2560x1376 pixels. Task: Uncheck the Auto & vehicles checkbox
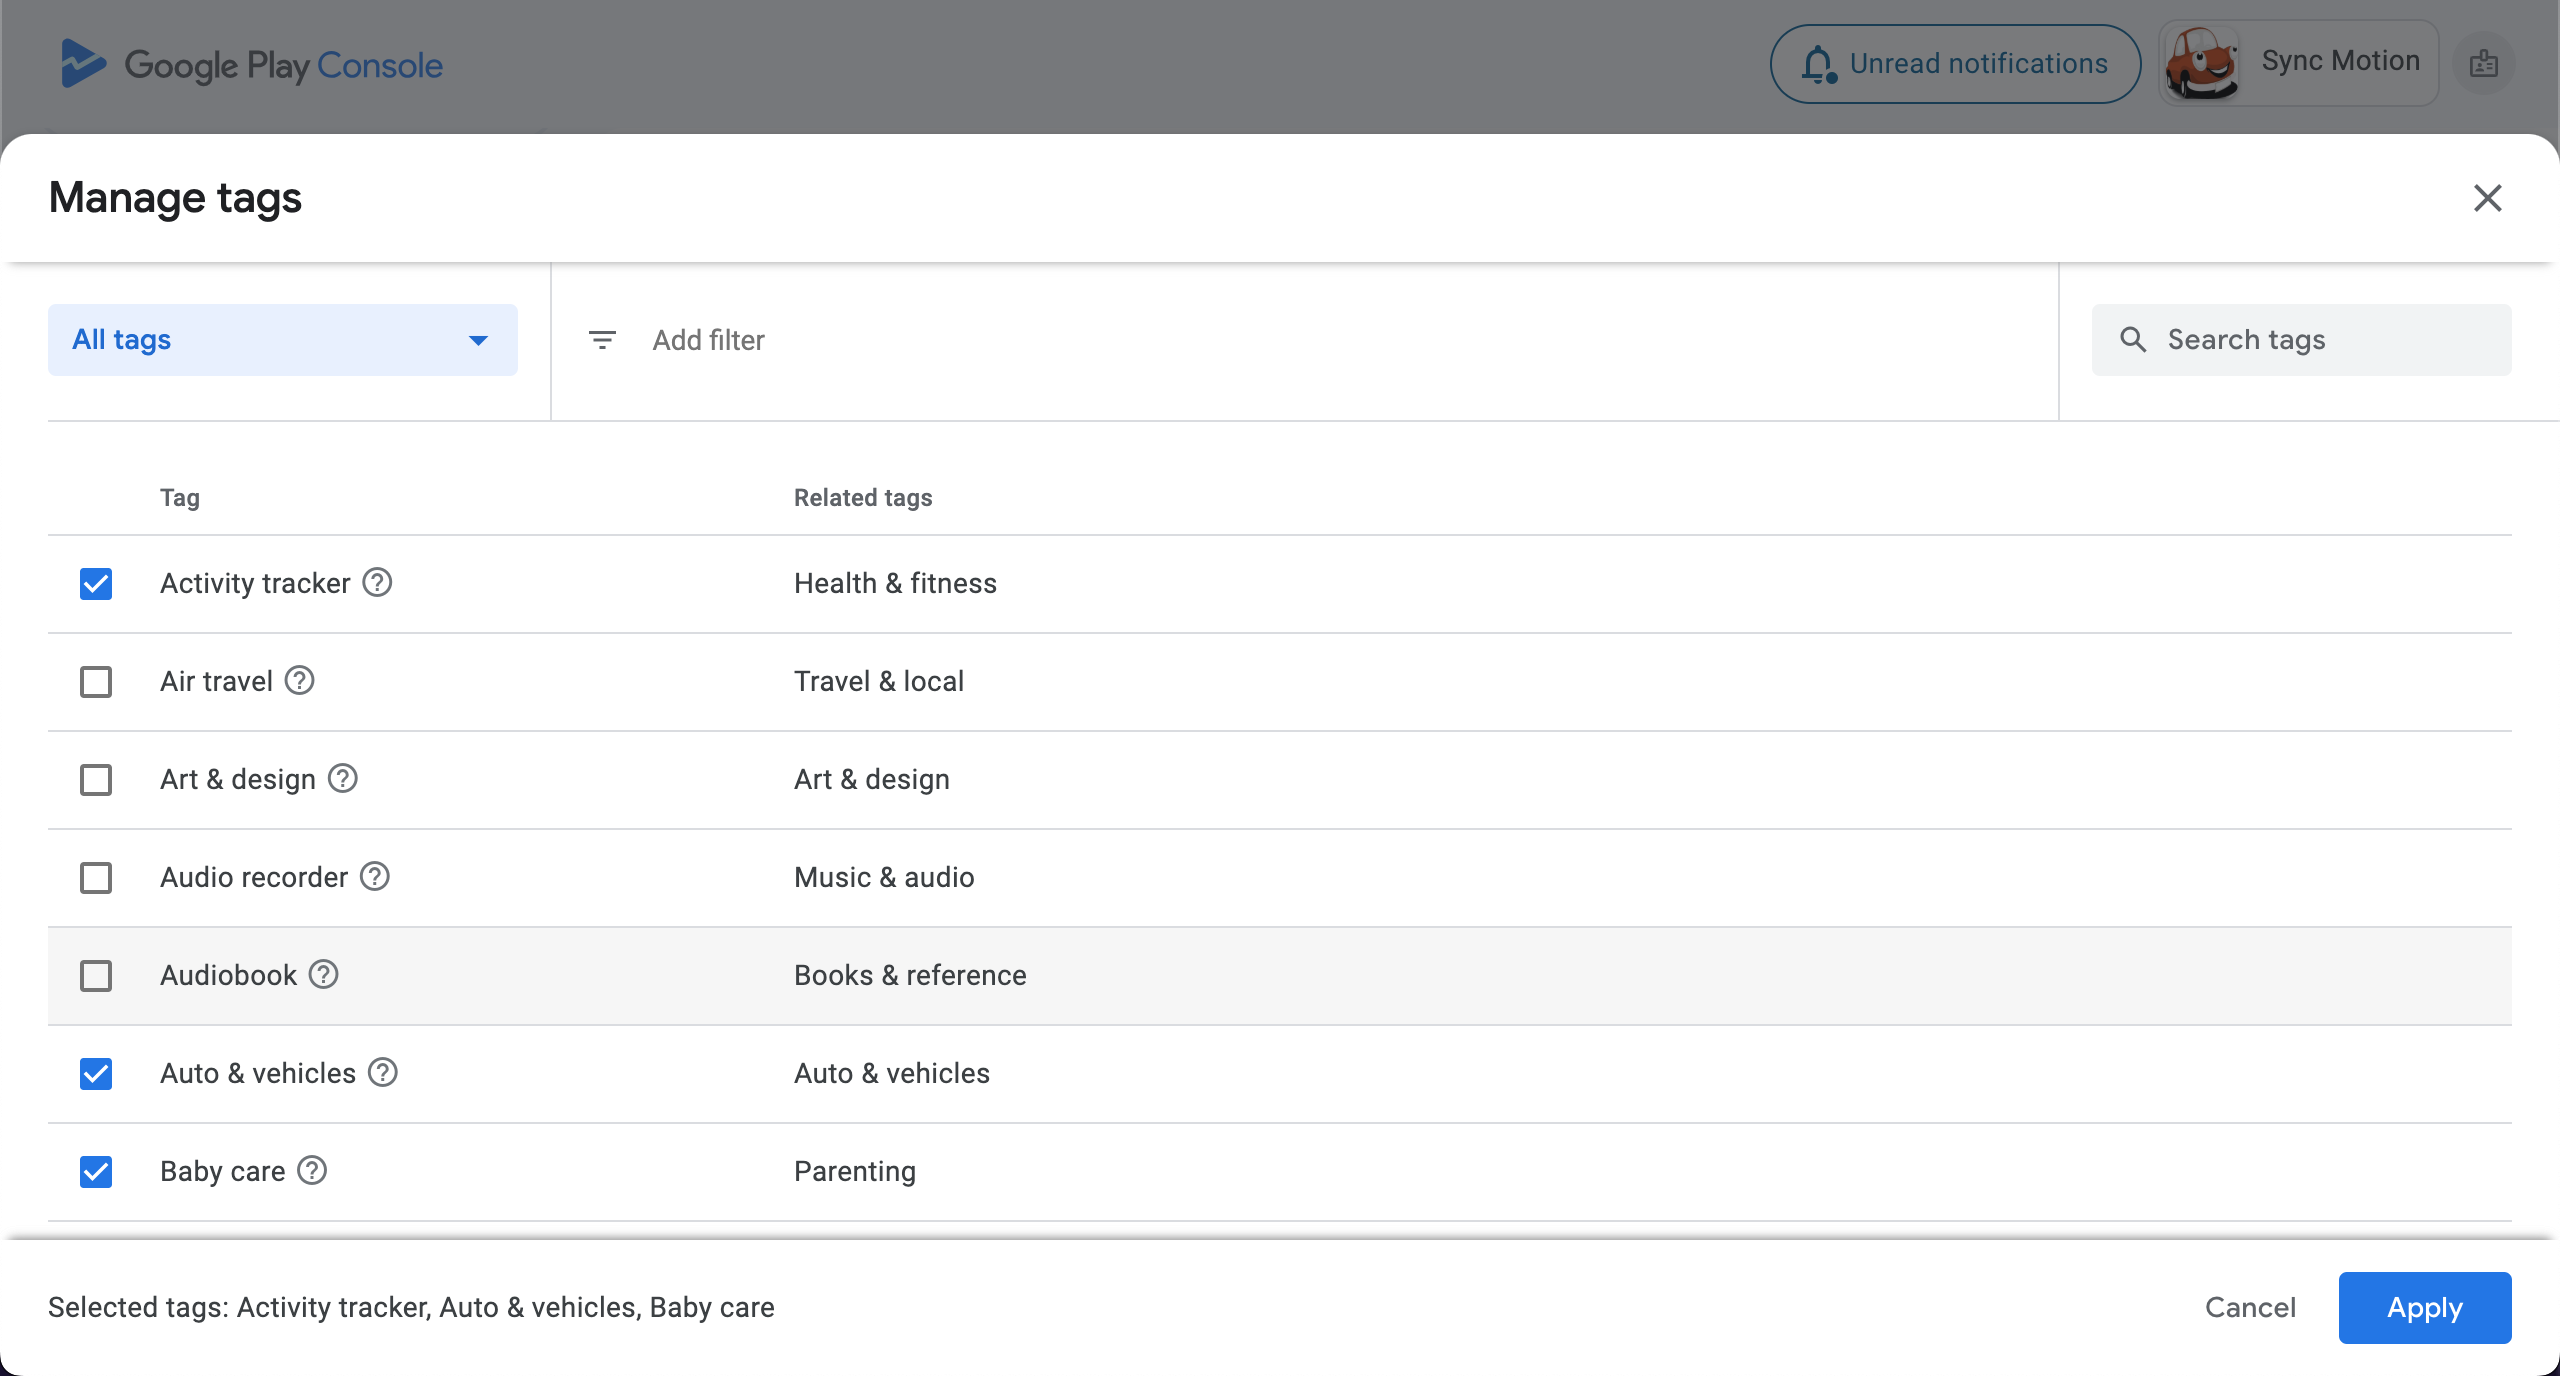click(96, 1074)
